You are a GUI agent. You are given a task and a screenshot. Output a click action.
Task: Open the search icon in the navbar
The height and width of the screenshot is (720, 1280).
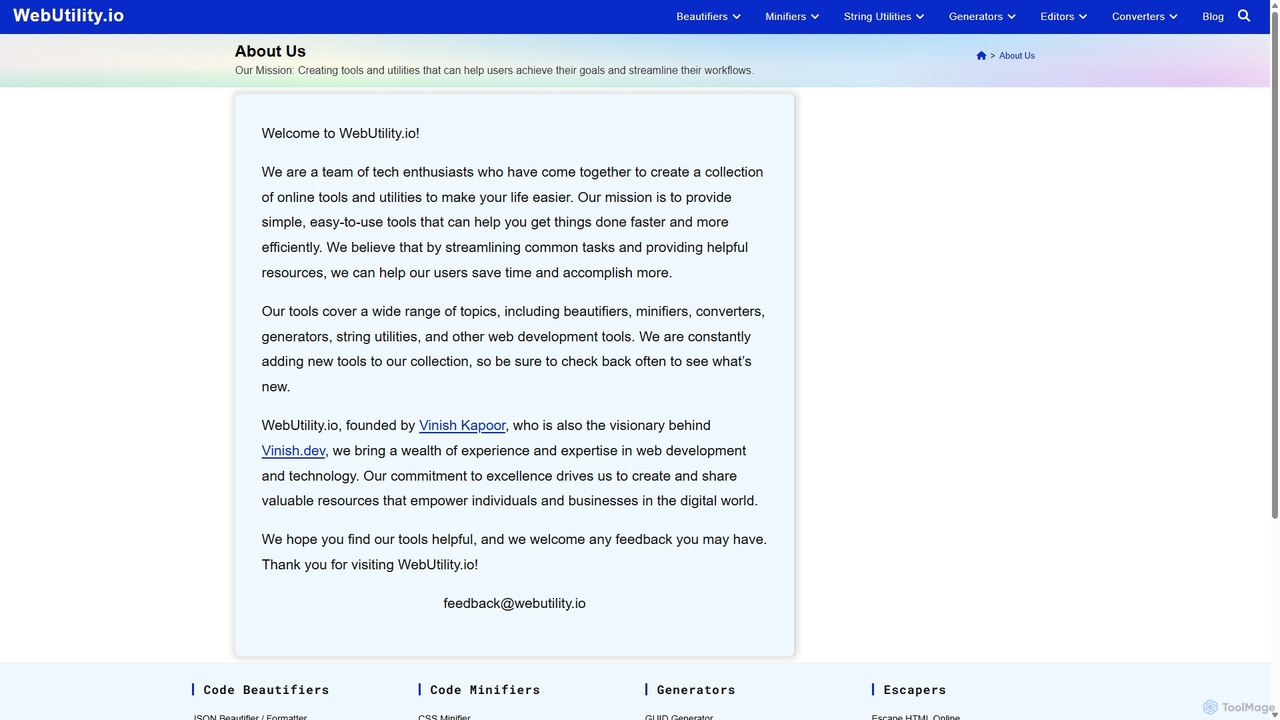(1244, 16)
